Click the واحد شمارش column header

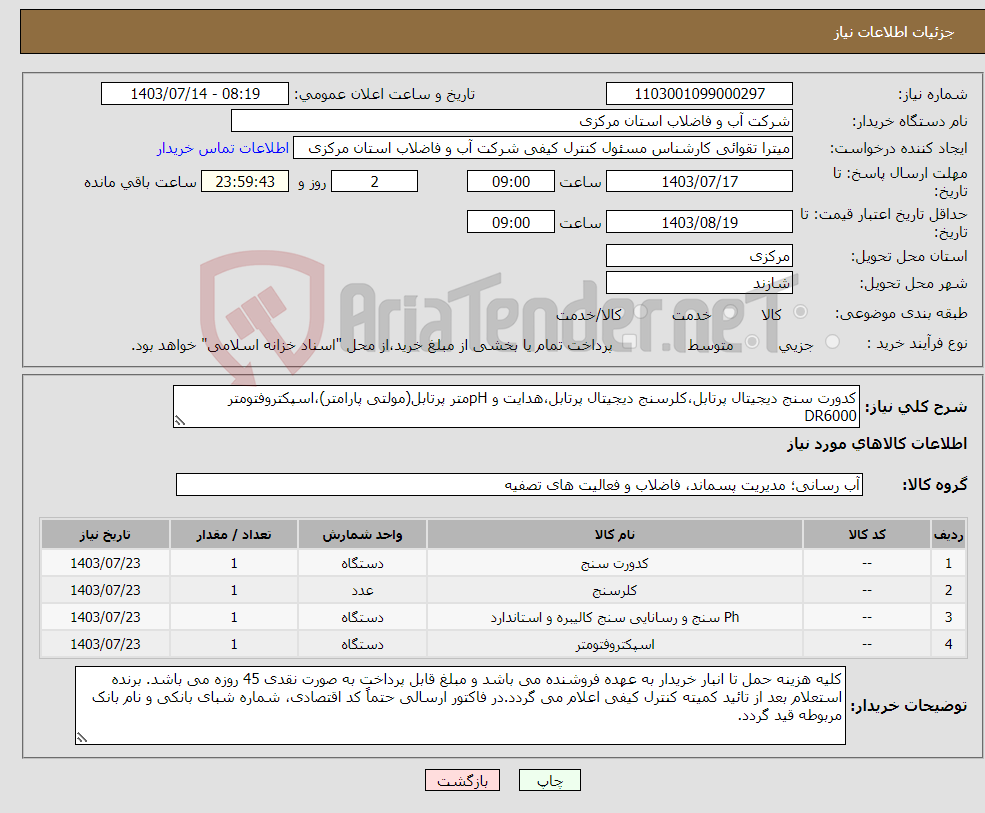(362, 535)
